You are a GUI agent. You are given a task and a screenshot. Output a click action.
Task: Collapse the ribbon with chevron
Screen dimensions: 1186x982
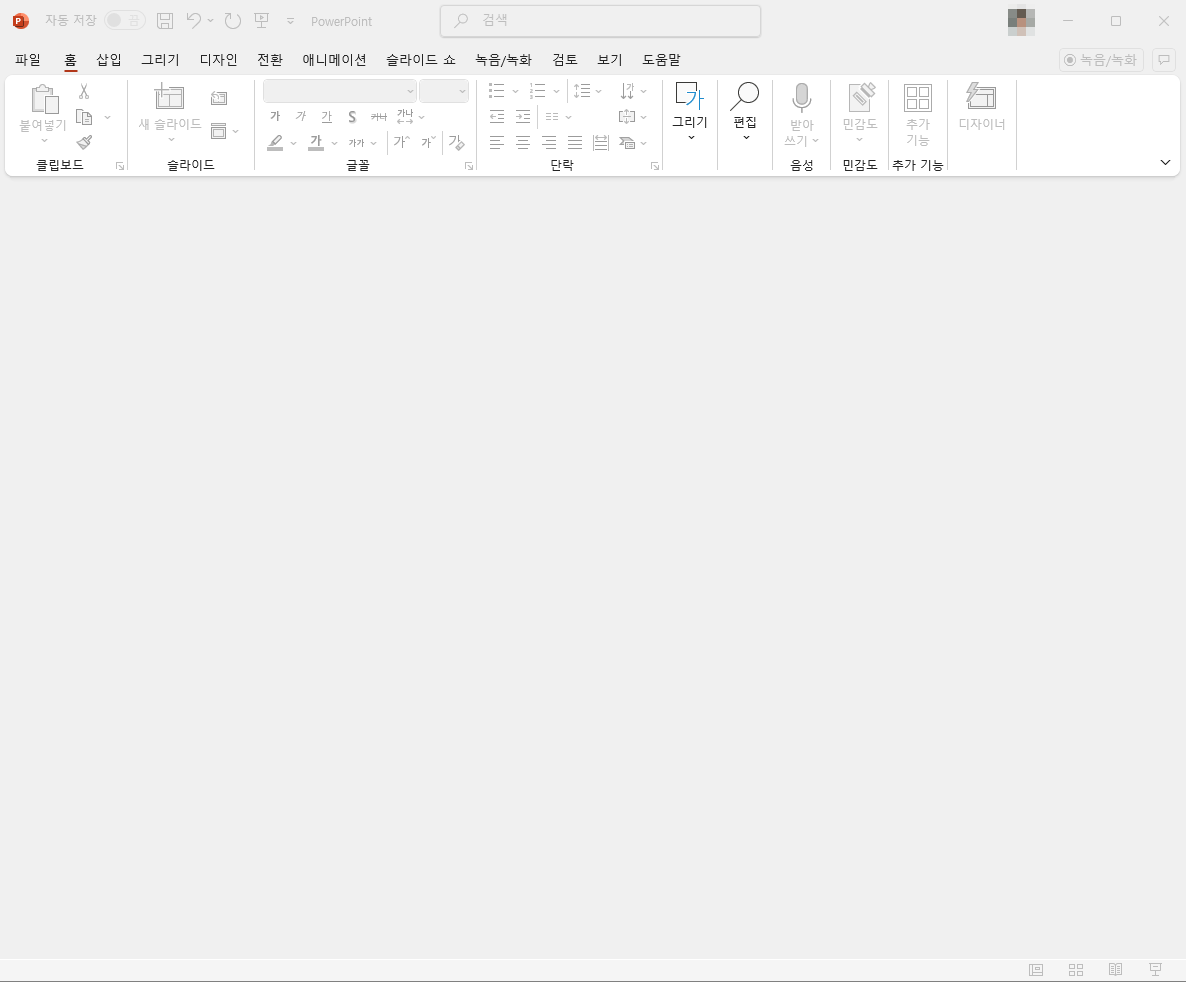(1165, 163)
